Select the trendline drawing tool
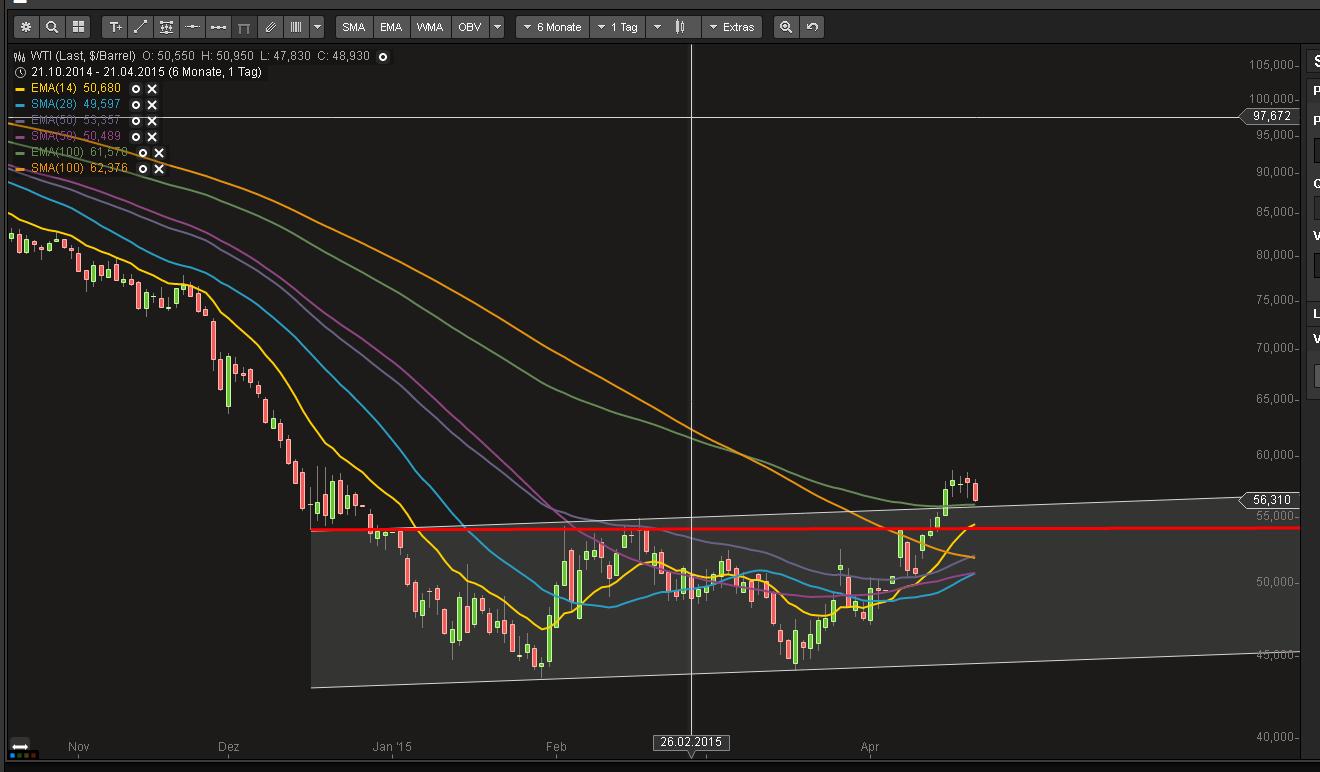The height and width of the screenshot is (772, 1320). click(x=140, y=27)
